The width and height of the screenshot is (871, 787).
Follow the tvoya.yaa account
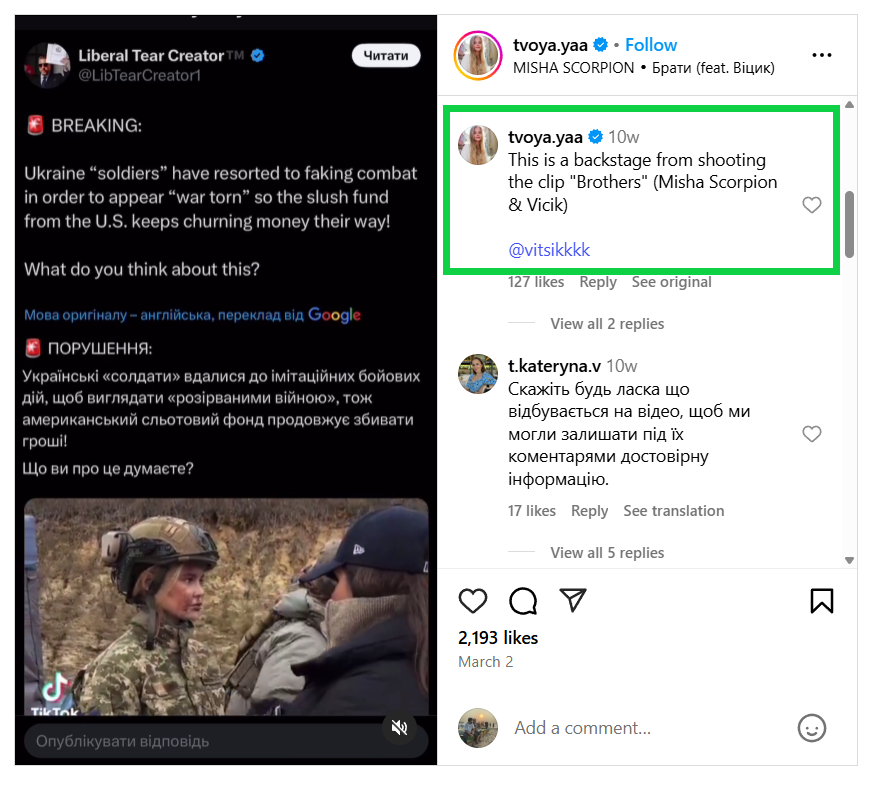pyautogui.click(x=651, y=45)
